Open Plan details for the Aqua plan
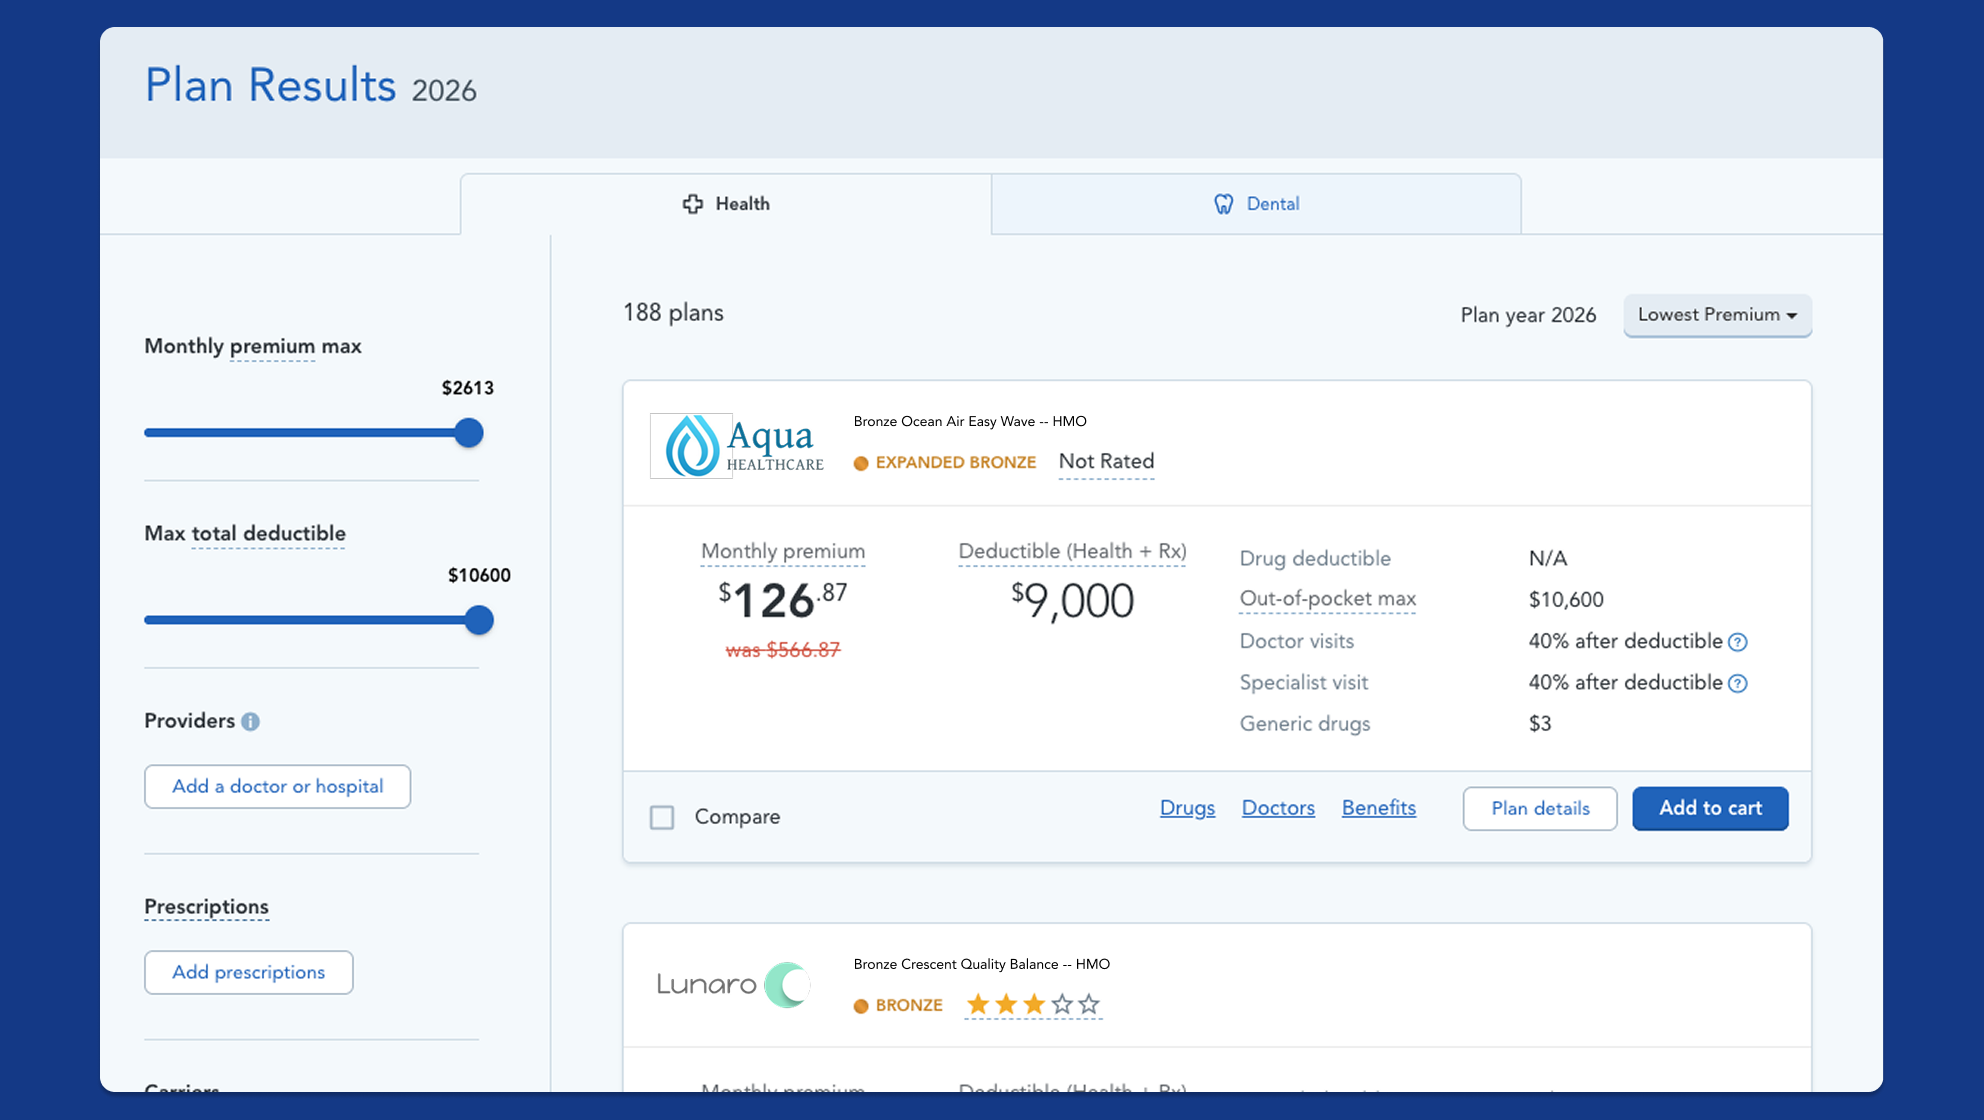The width and height of the screenshot is (1984, 1120). 1539,808
